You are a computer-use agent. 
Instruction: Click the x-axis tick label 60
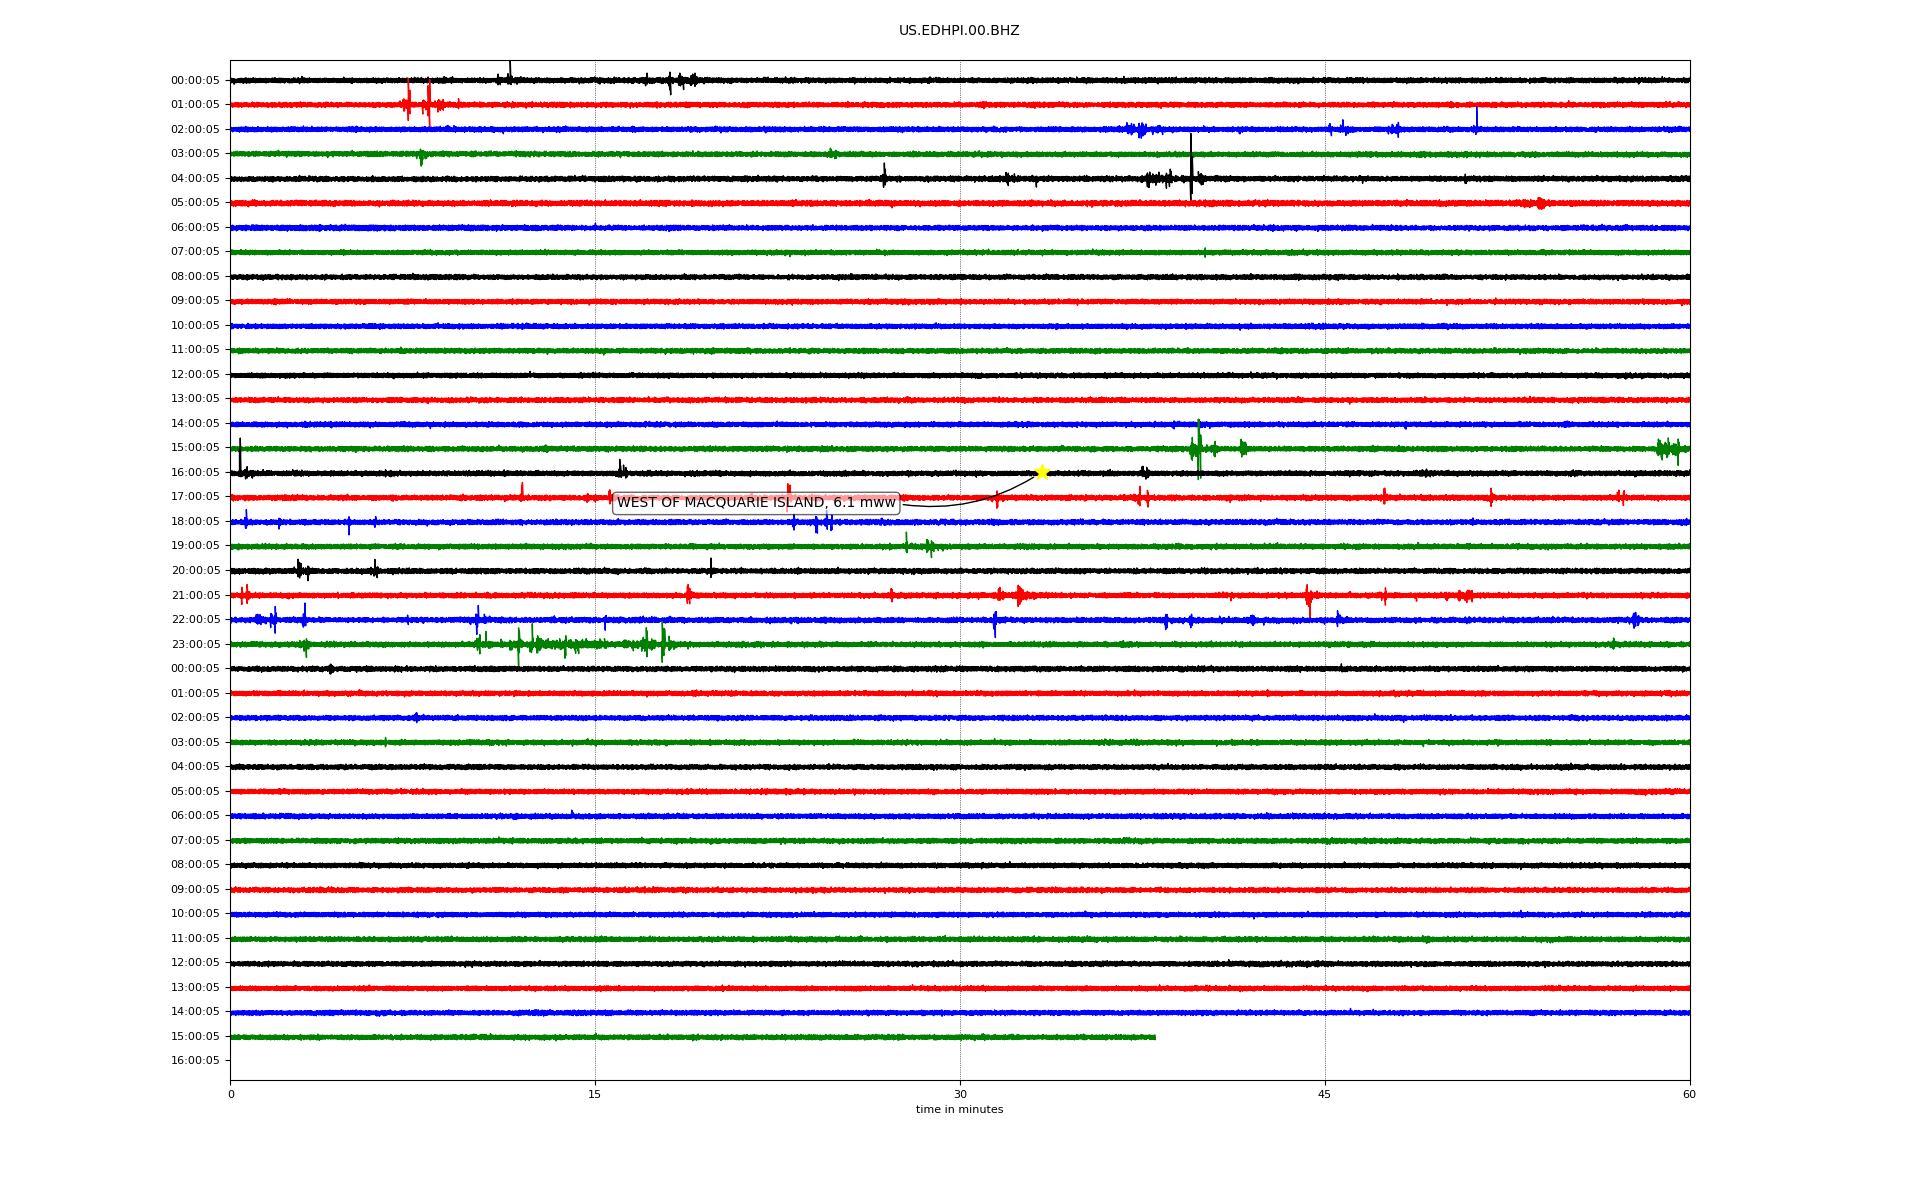pyautogui.click(x=1689, y=1094)
